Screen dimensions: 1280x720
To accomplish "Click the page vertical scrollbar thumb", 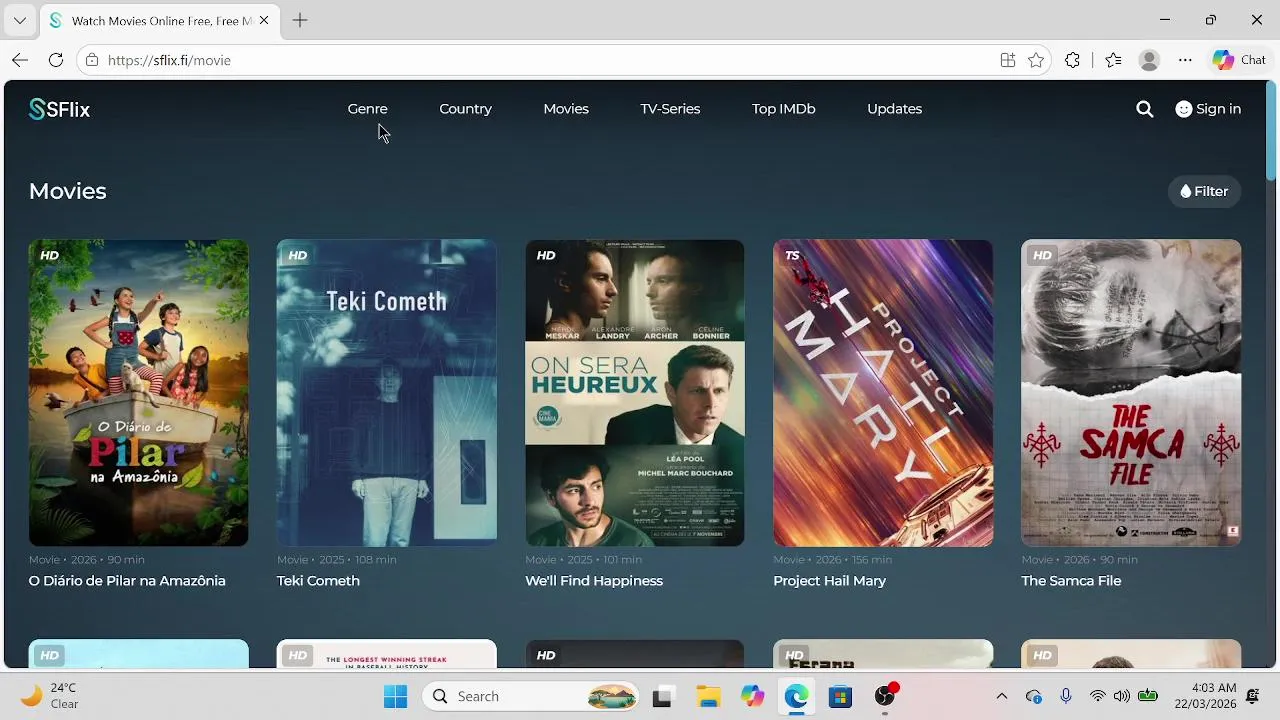I will pos(1271,130).
